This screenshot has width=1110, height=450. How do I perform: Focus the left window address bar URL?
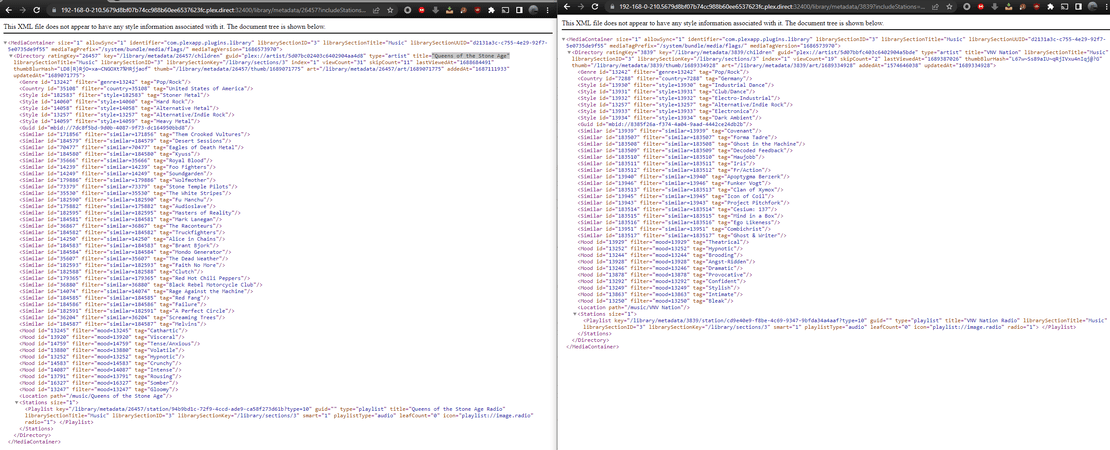(x=213, y=10)
